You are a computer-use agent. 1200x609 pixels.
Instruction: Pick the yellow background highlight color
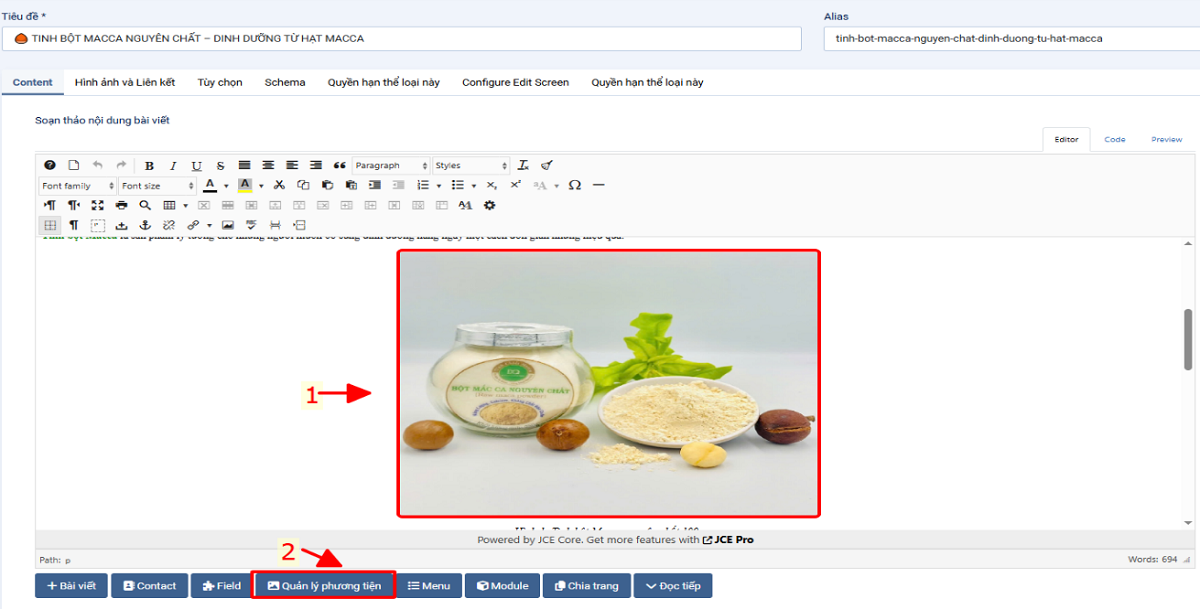pos(244,186)
